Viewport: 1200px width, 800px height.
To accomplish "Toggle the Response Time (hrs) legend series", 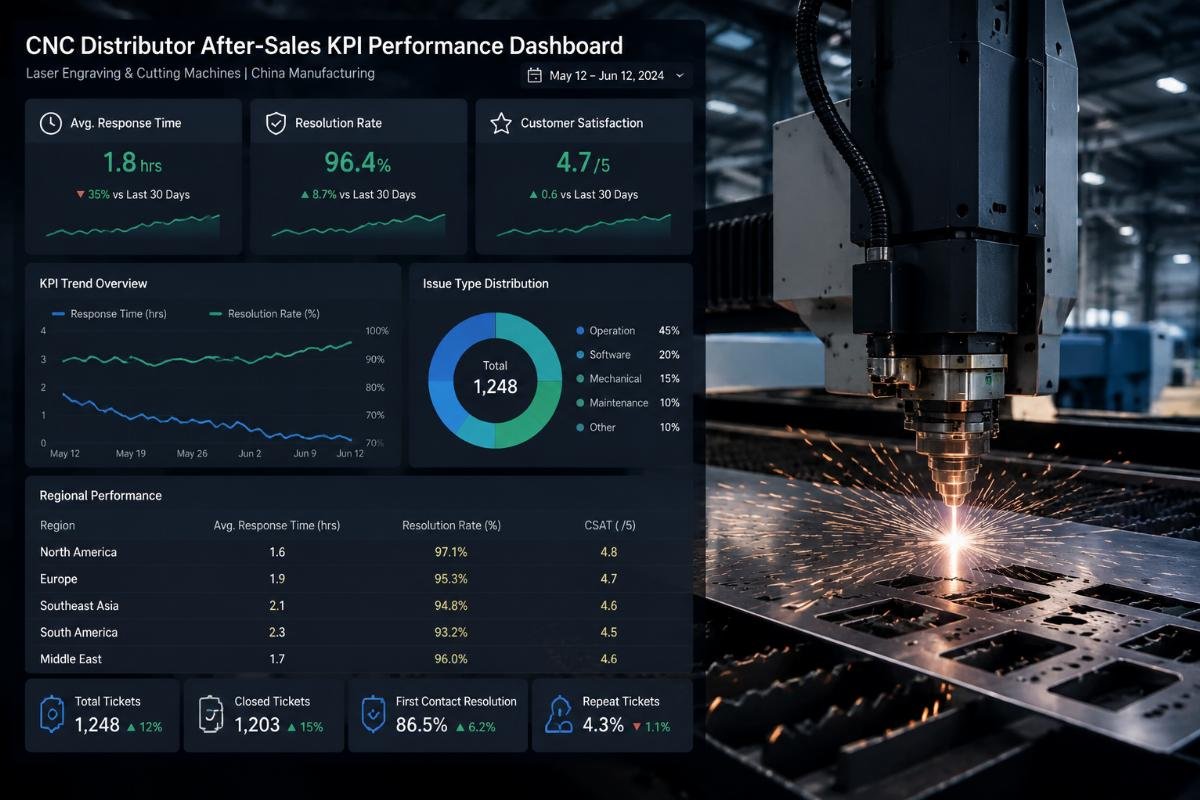I will 109,314.
